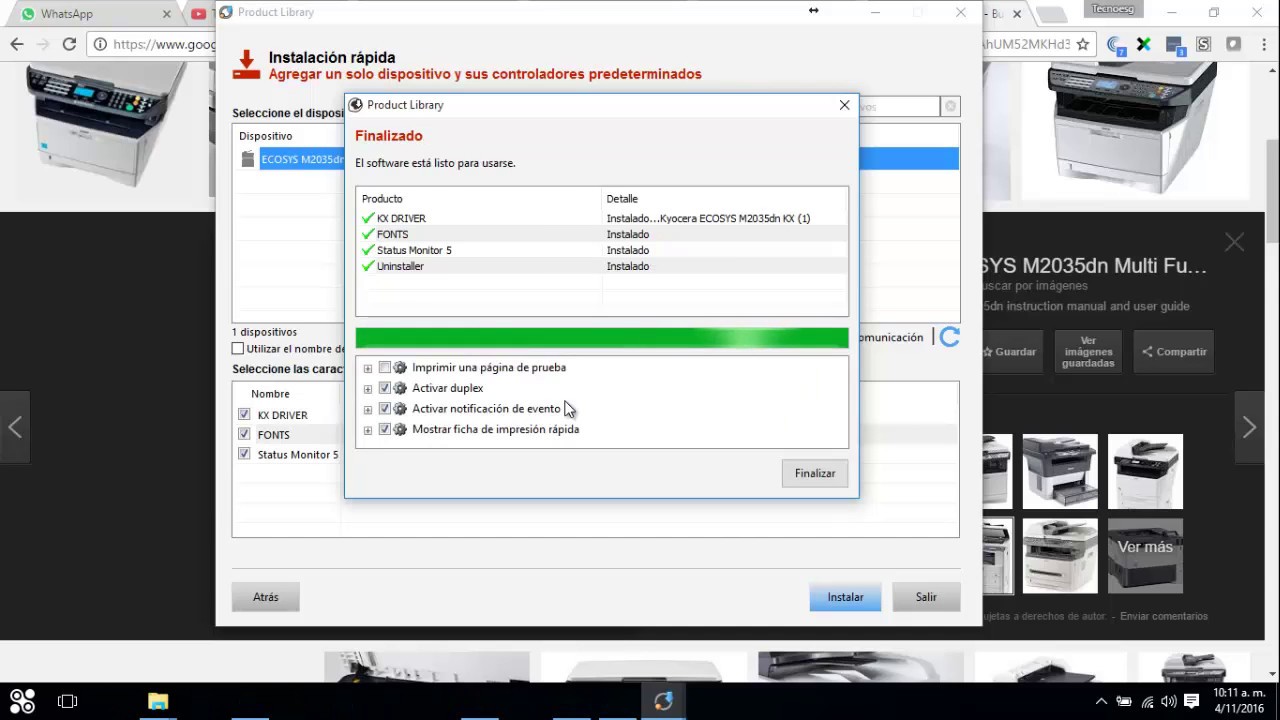
Task: Click the green installation progress bar
Action: pos(602,338)
